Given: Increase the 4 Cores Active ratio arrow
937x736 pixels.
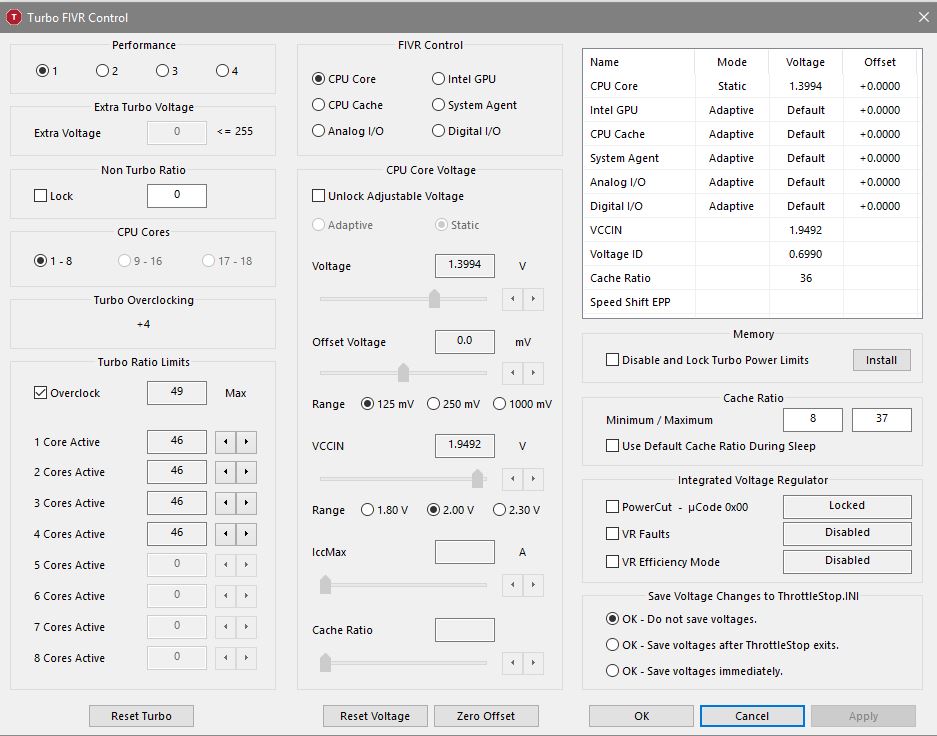Looking at the screenshot, I should click(246, 534).
